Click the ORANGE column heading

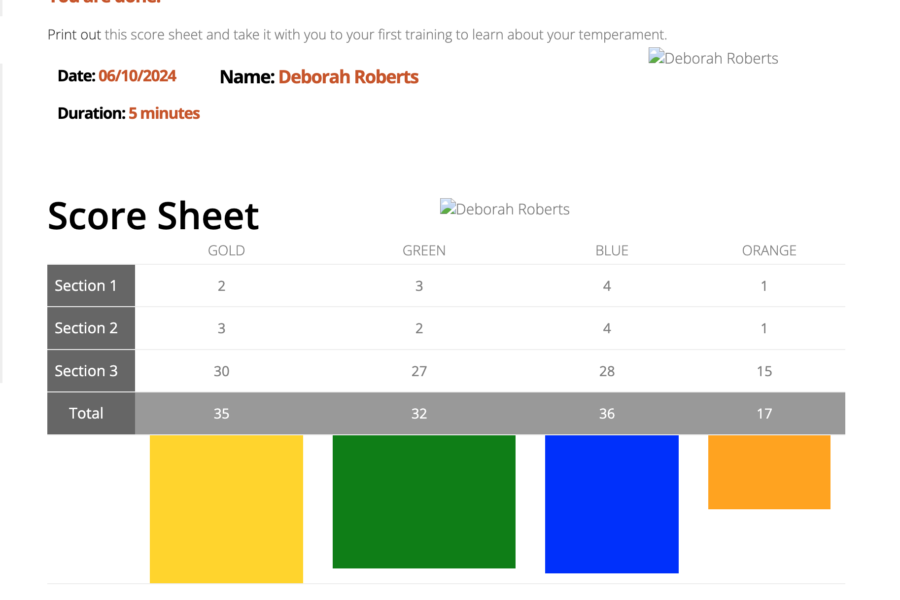(x=769, y=250)
